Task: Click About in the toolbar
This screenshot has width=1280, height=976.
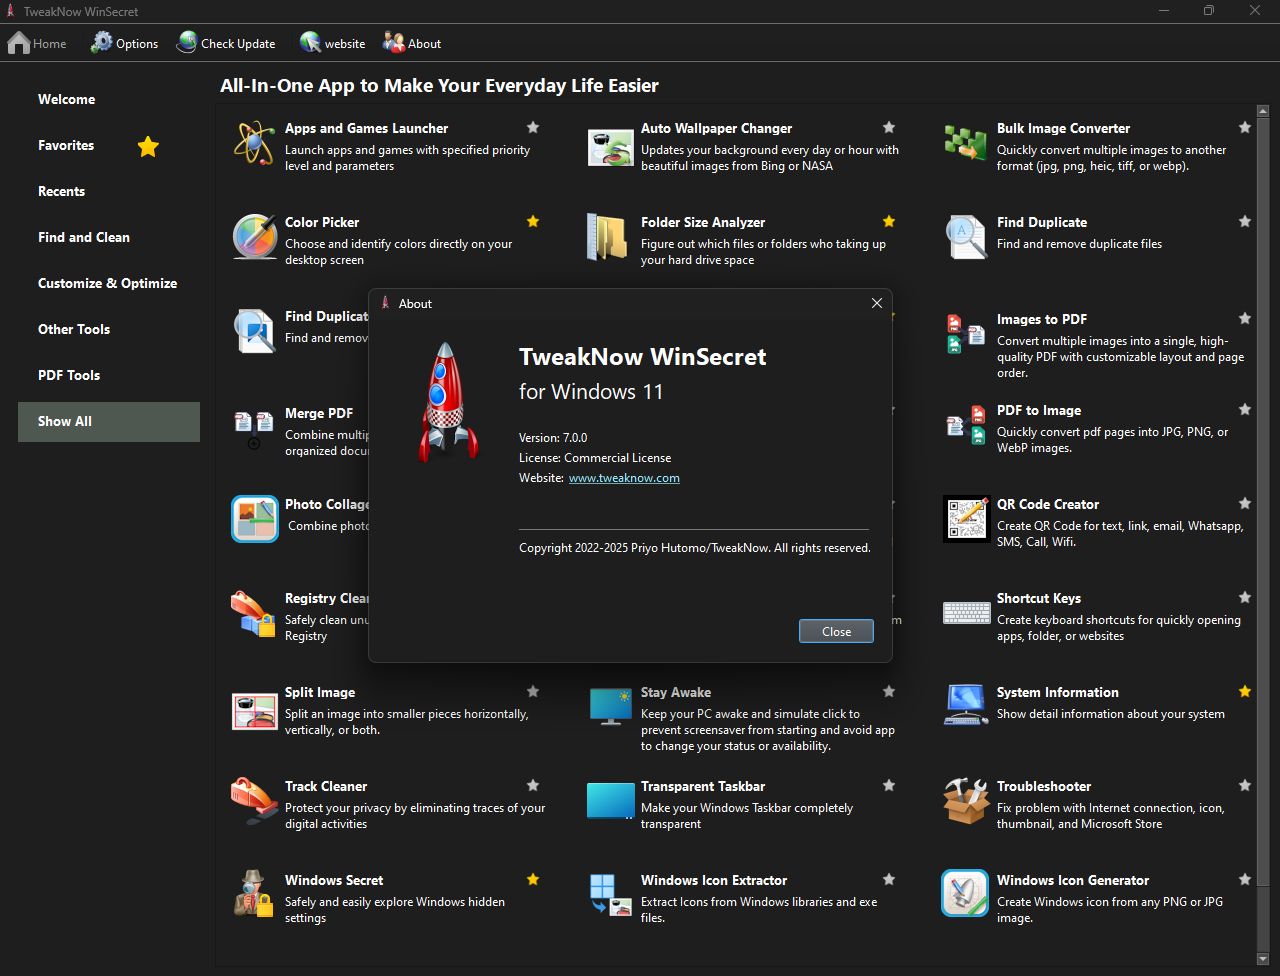Action: coord(412,43)
